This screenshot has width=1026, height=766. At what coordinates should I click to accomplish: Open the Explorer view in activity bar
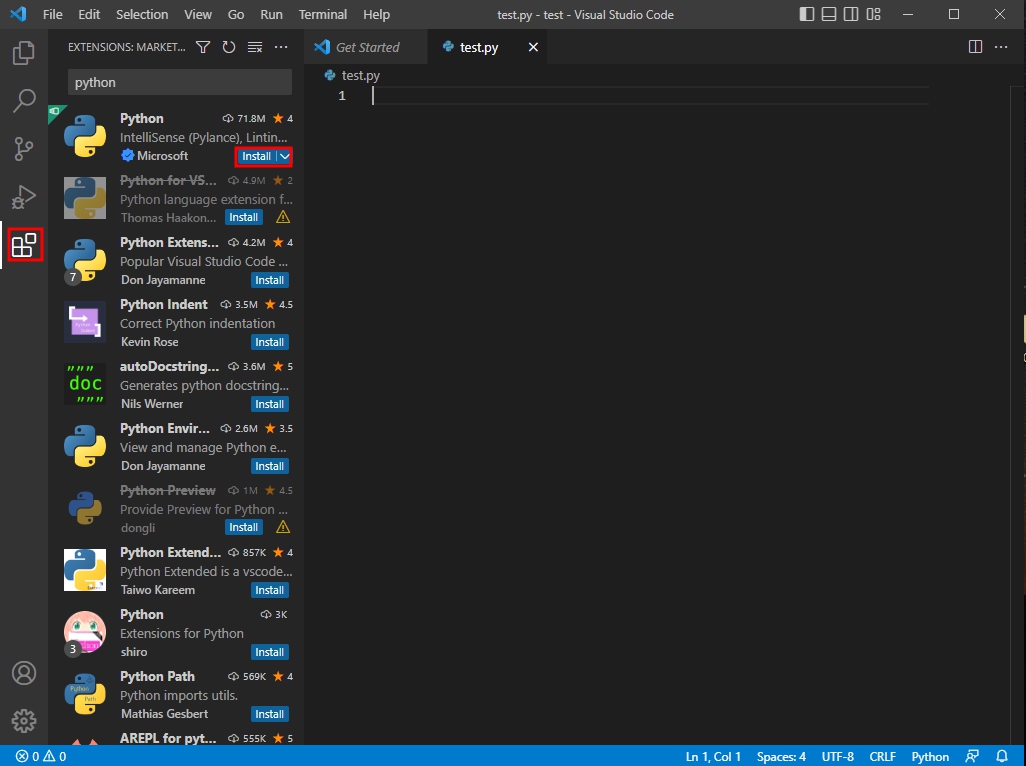[24, 53]
